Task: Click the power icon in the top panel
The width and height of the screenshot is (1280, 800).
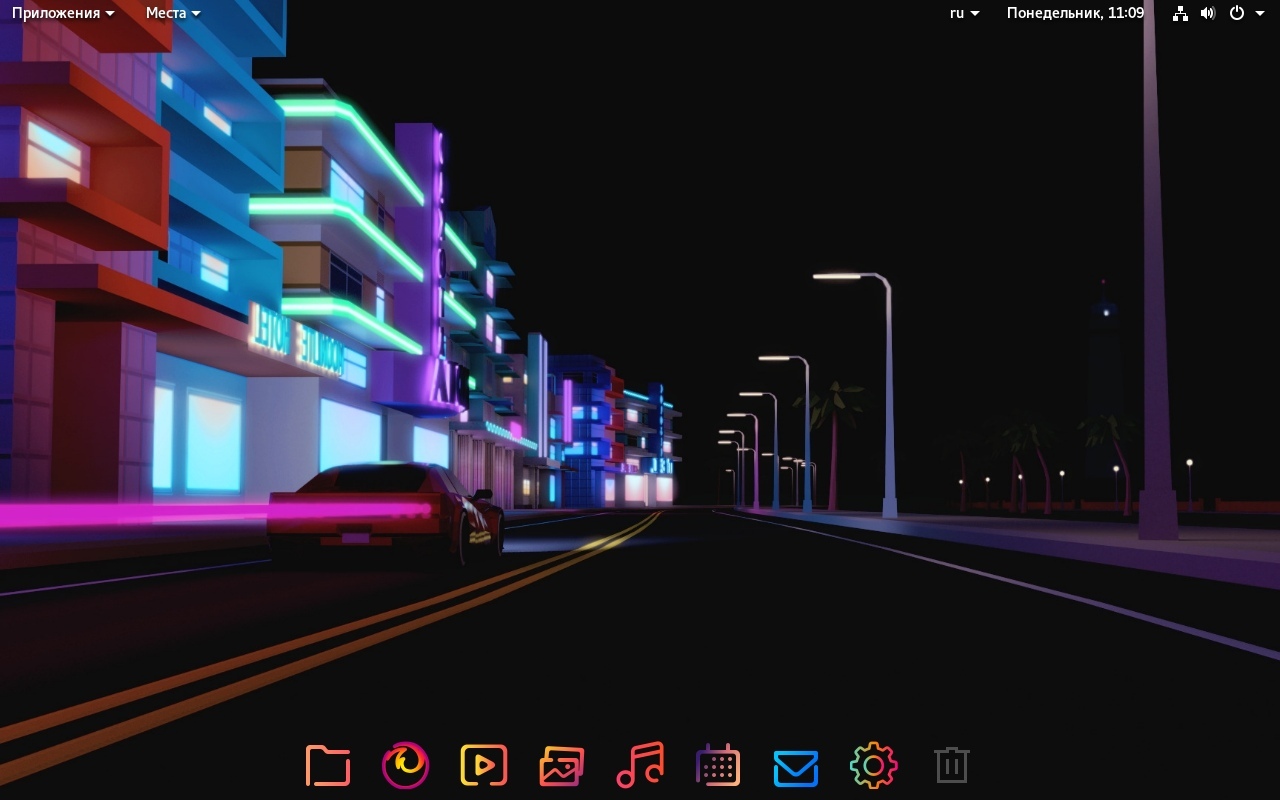Action: pos(1237,13)
